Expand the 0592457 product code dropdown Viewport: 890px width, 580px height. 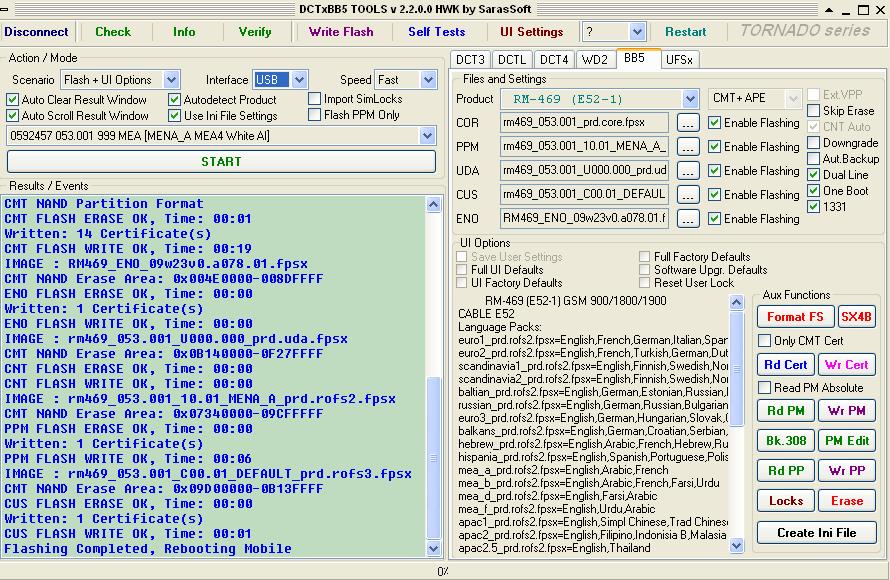tap(427, 136)
